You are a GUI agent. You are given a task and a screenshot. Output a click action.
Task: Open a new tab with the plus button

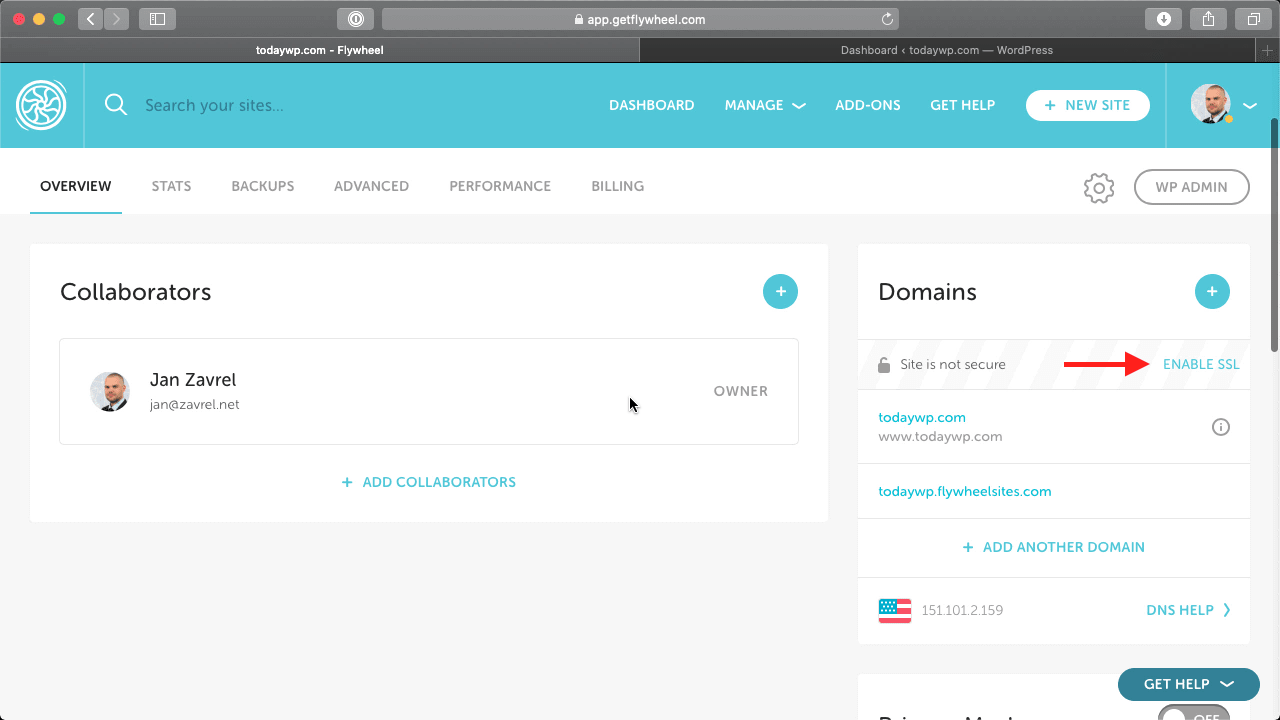1268,50
